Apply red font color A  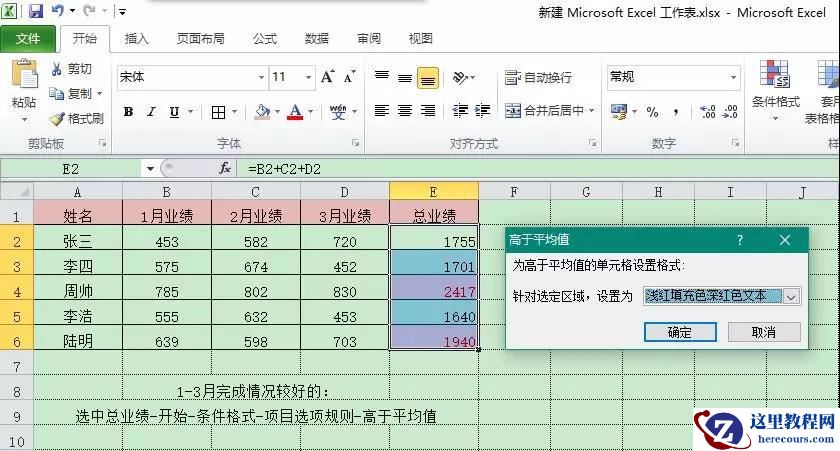[x=295, y=112]
